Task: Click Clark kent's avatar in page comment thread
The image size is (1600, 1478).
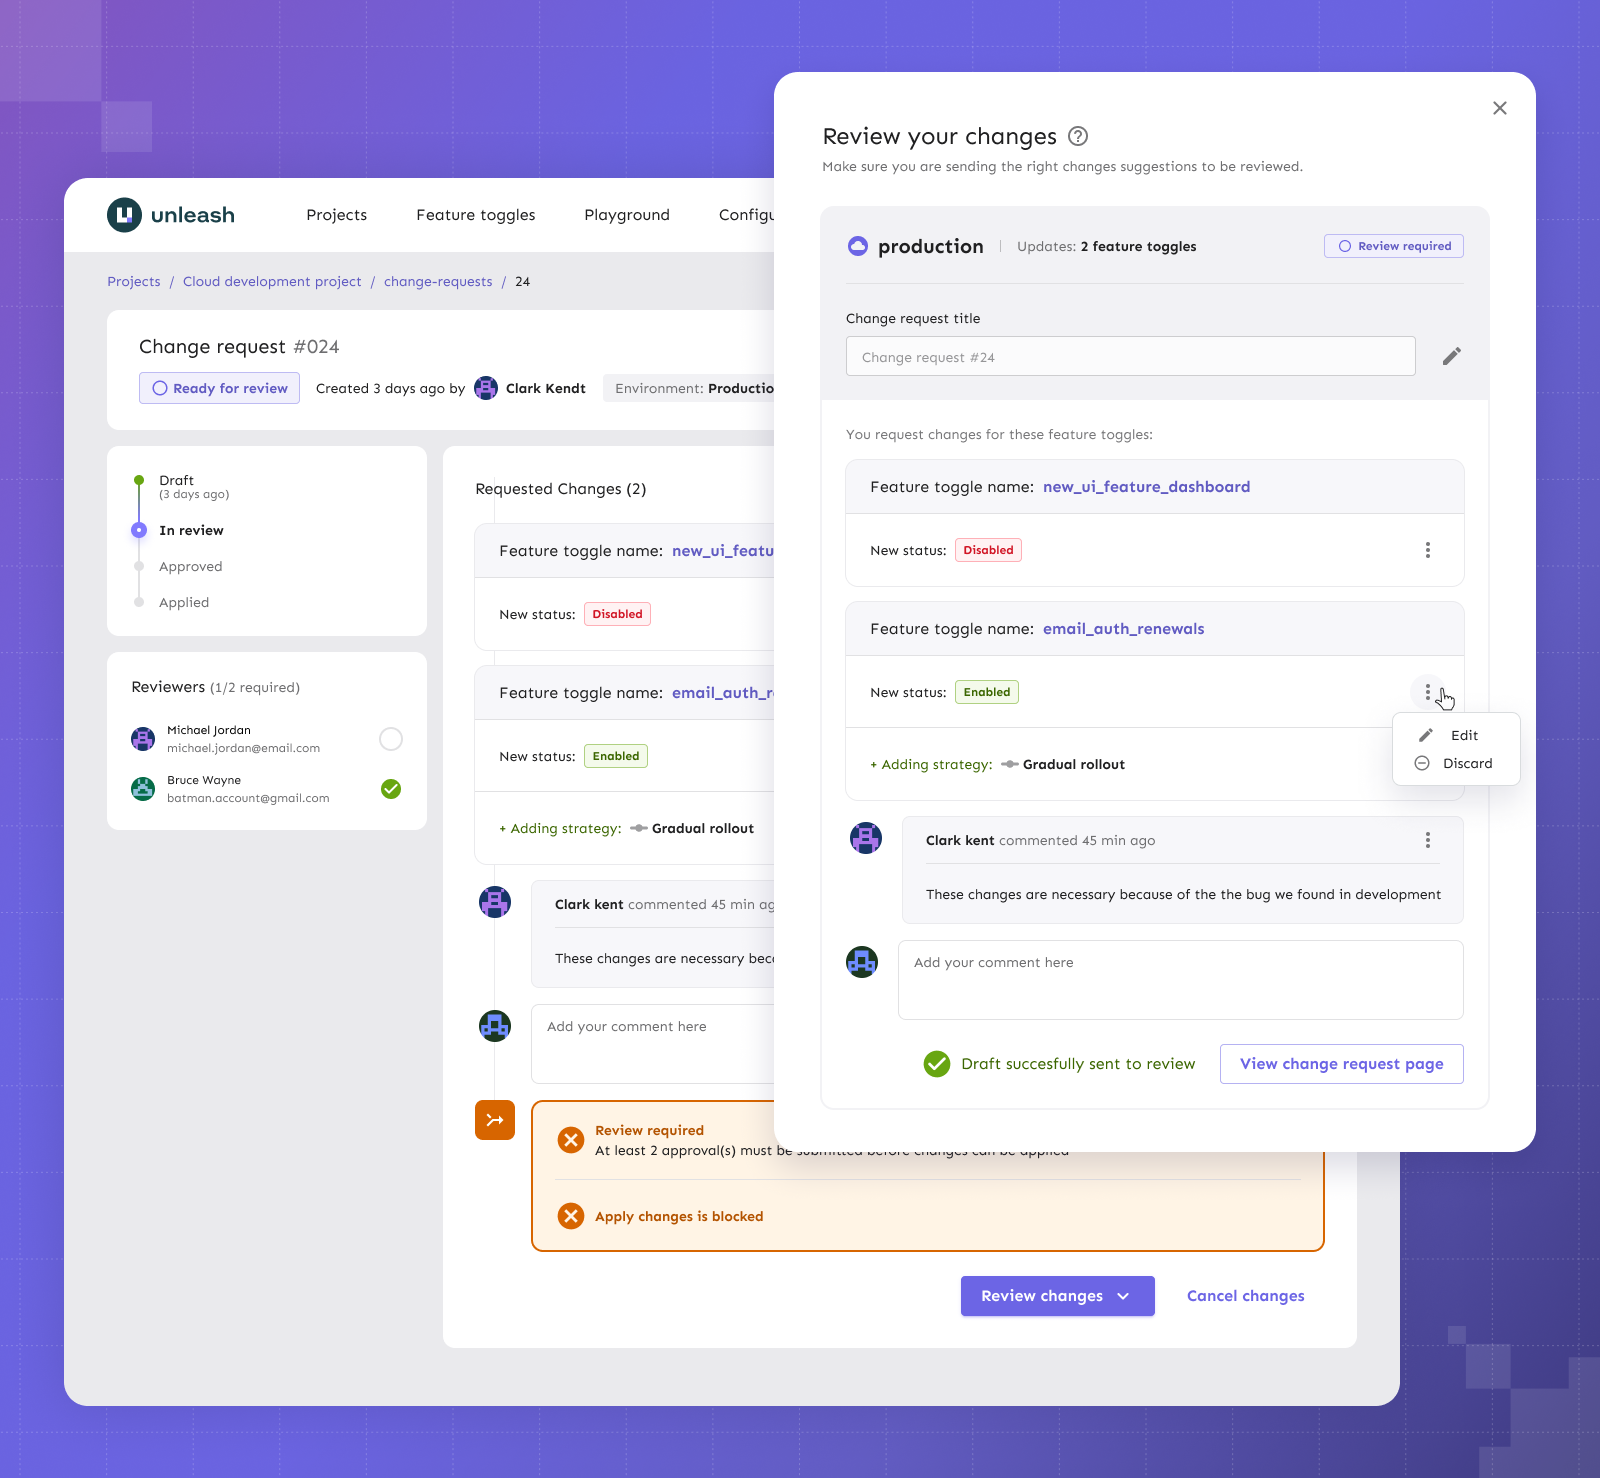Action: point(495,902)
